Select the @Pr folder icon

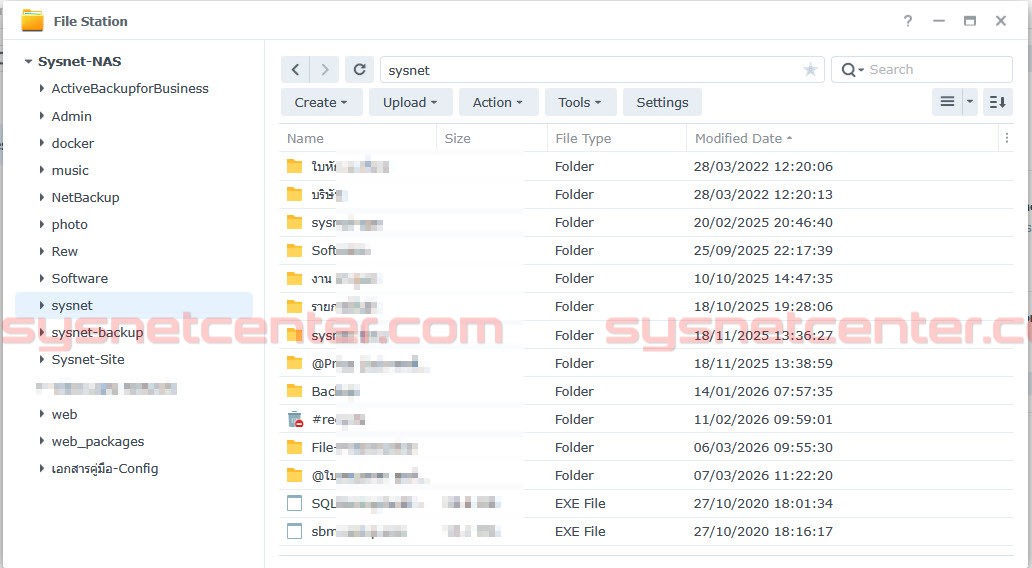pos(295,363)
